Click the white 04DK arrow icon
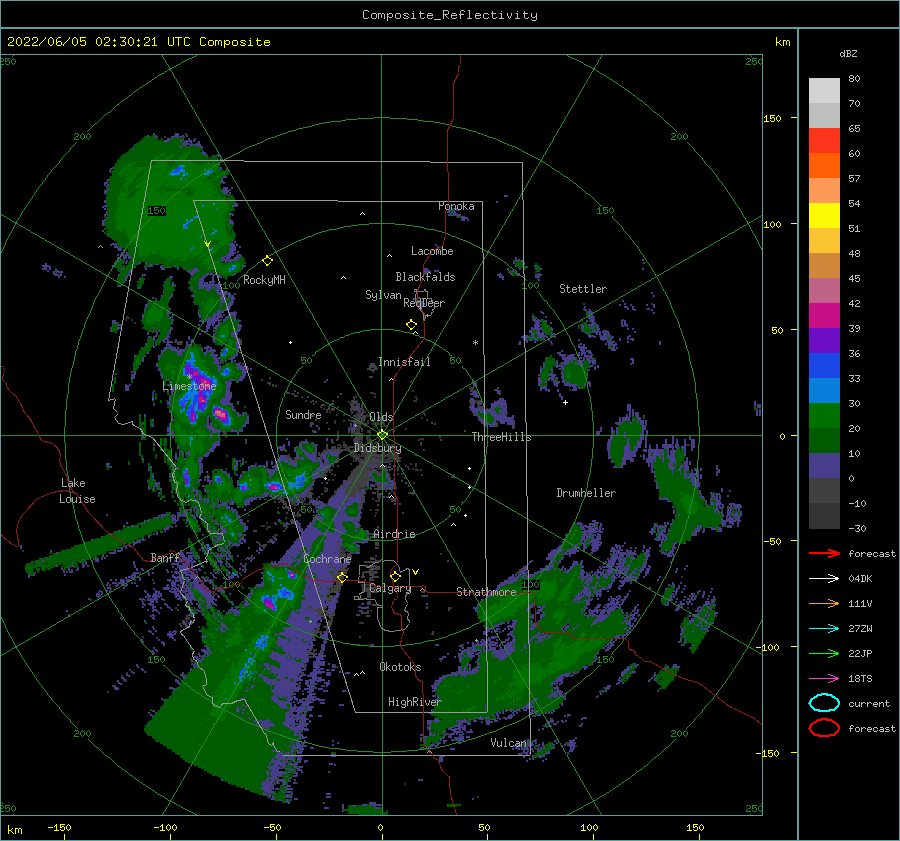This screenshot has height=841, width=900. [824, 578]
